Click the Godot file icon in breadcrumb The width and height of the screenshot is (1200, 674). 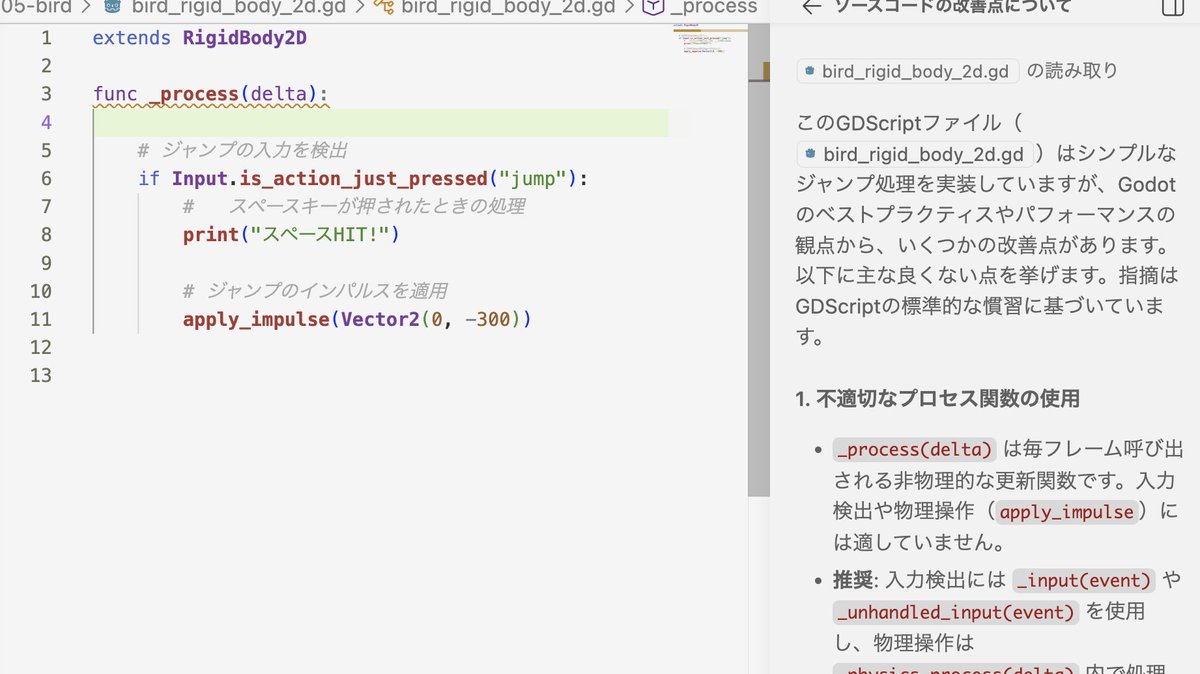click(113, 7)
